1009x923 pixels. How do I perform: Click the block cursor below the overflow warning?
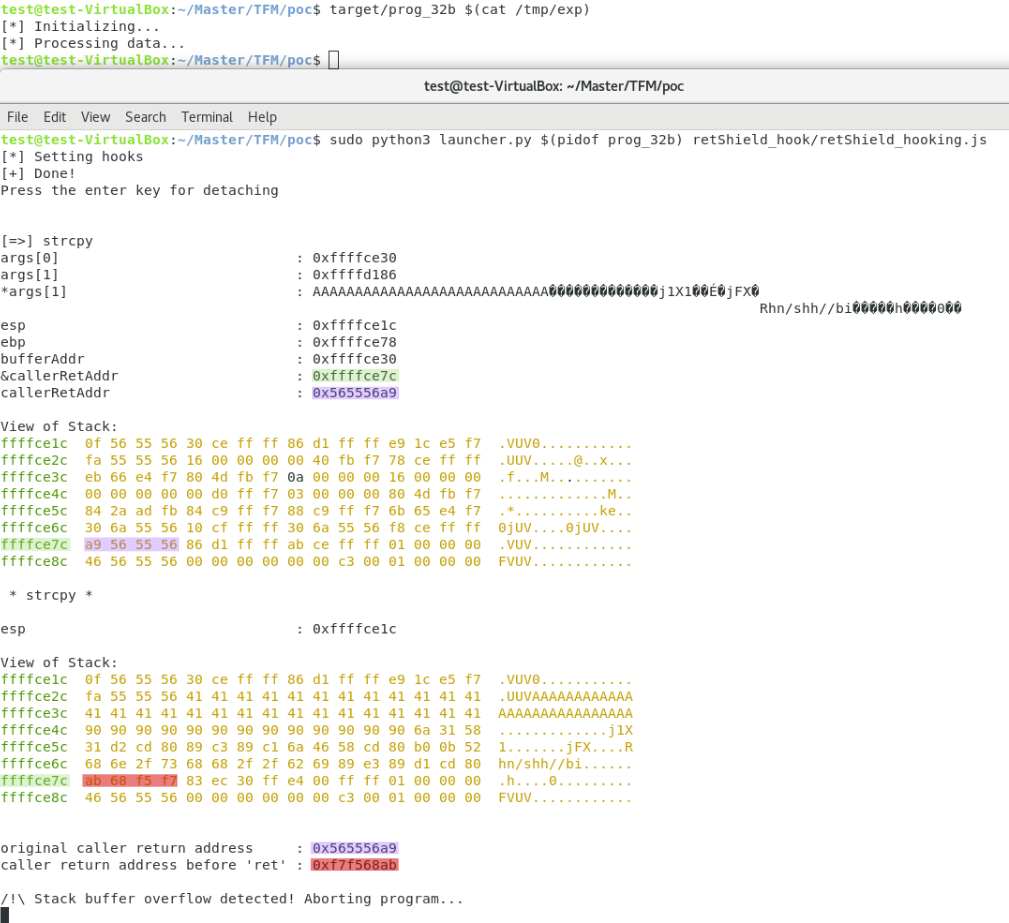click(x=5, y=915)
